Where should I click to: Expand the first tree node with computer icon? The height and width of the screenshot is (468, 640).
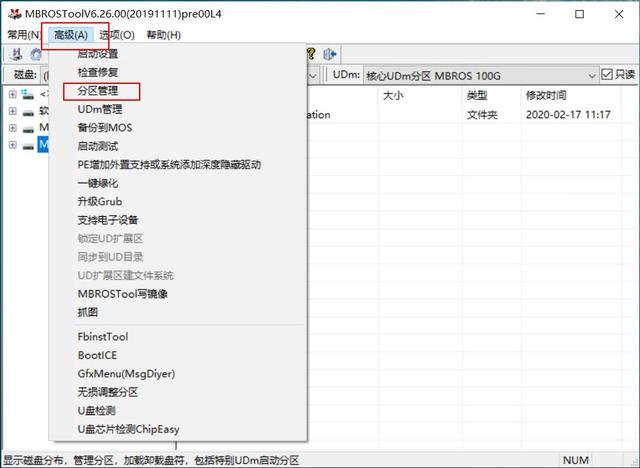coord(13,95)
